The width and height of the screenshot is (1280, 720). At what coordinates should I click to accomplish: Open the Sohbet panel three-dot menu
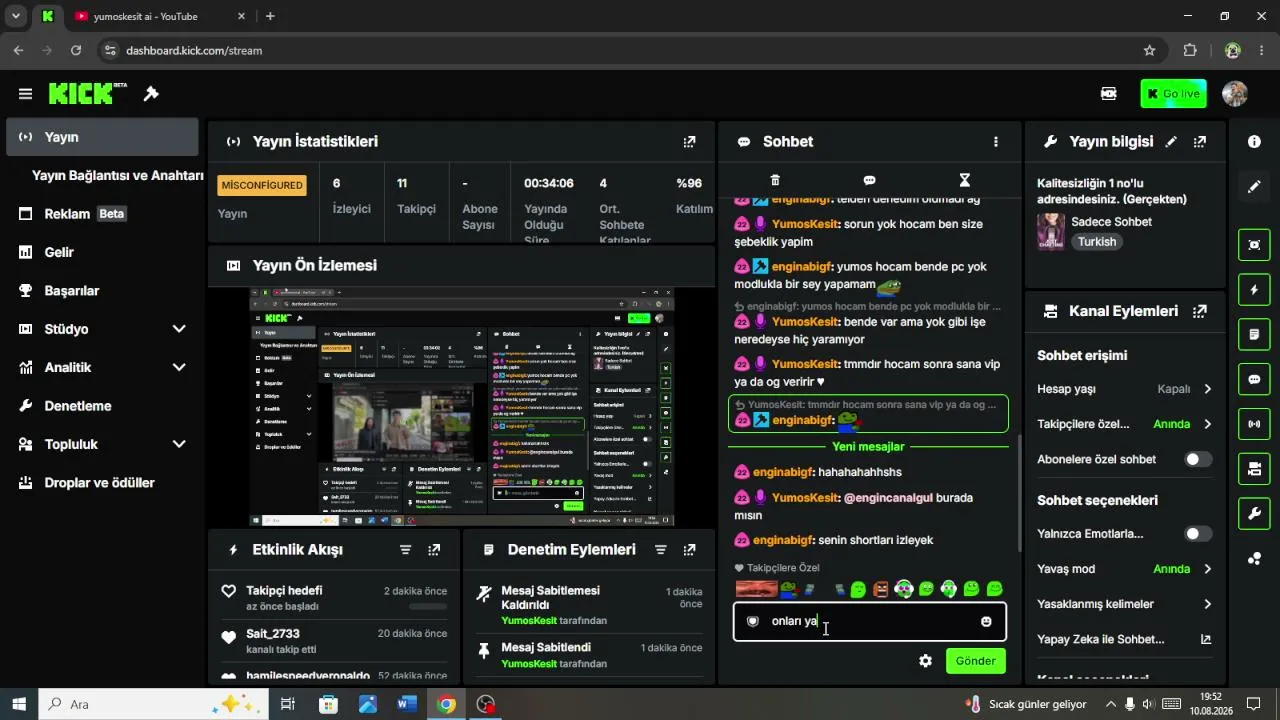(x=996, y=142)
